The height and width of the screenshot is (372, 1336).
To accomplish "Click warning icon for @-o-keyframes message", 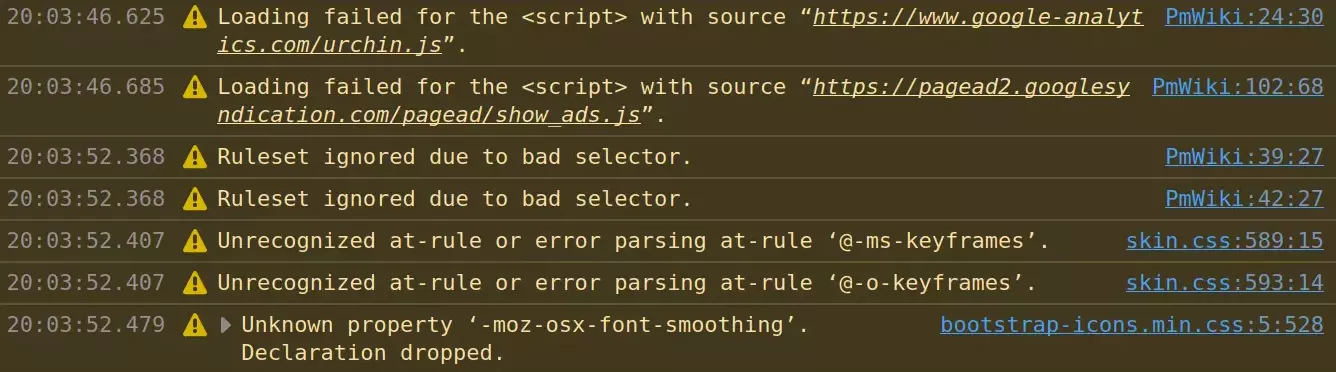I will click(195, 283).
